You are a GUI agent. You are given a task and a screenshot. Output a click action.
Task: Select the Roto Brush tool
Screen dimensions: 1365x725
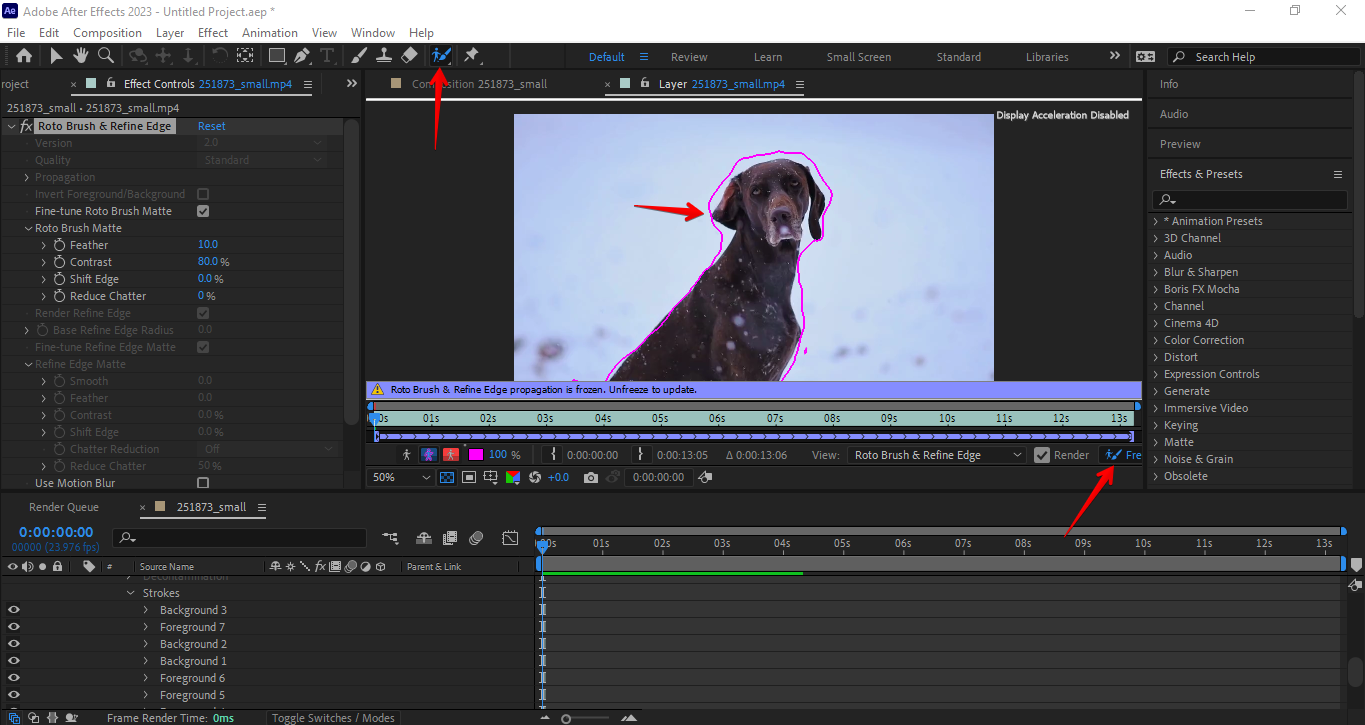click(x=441, y=56)
